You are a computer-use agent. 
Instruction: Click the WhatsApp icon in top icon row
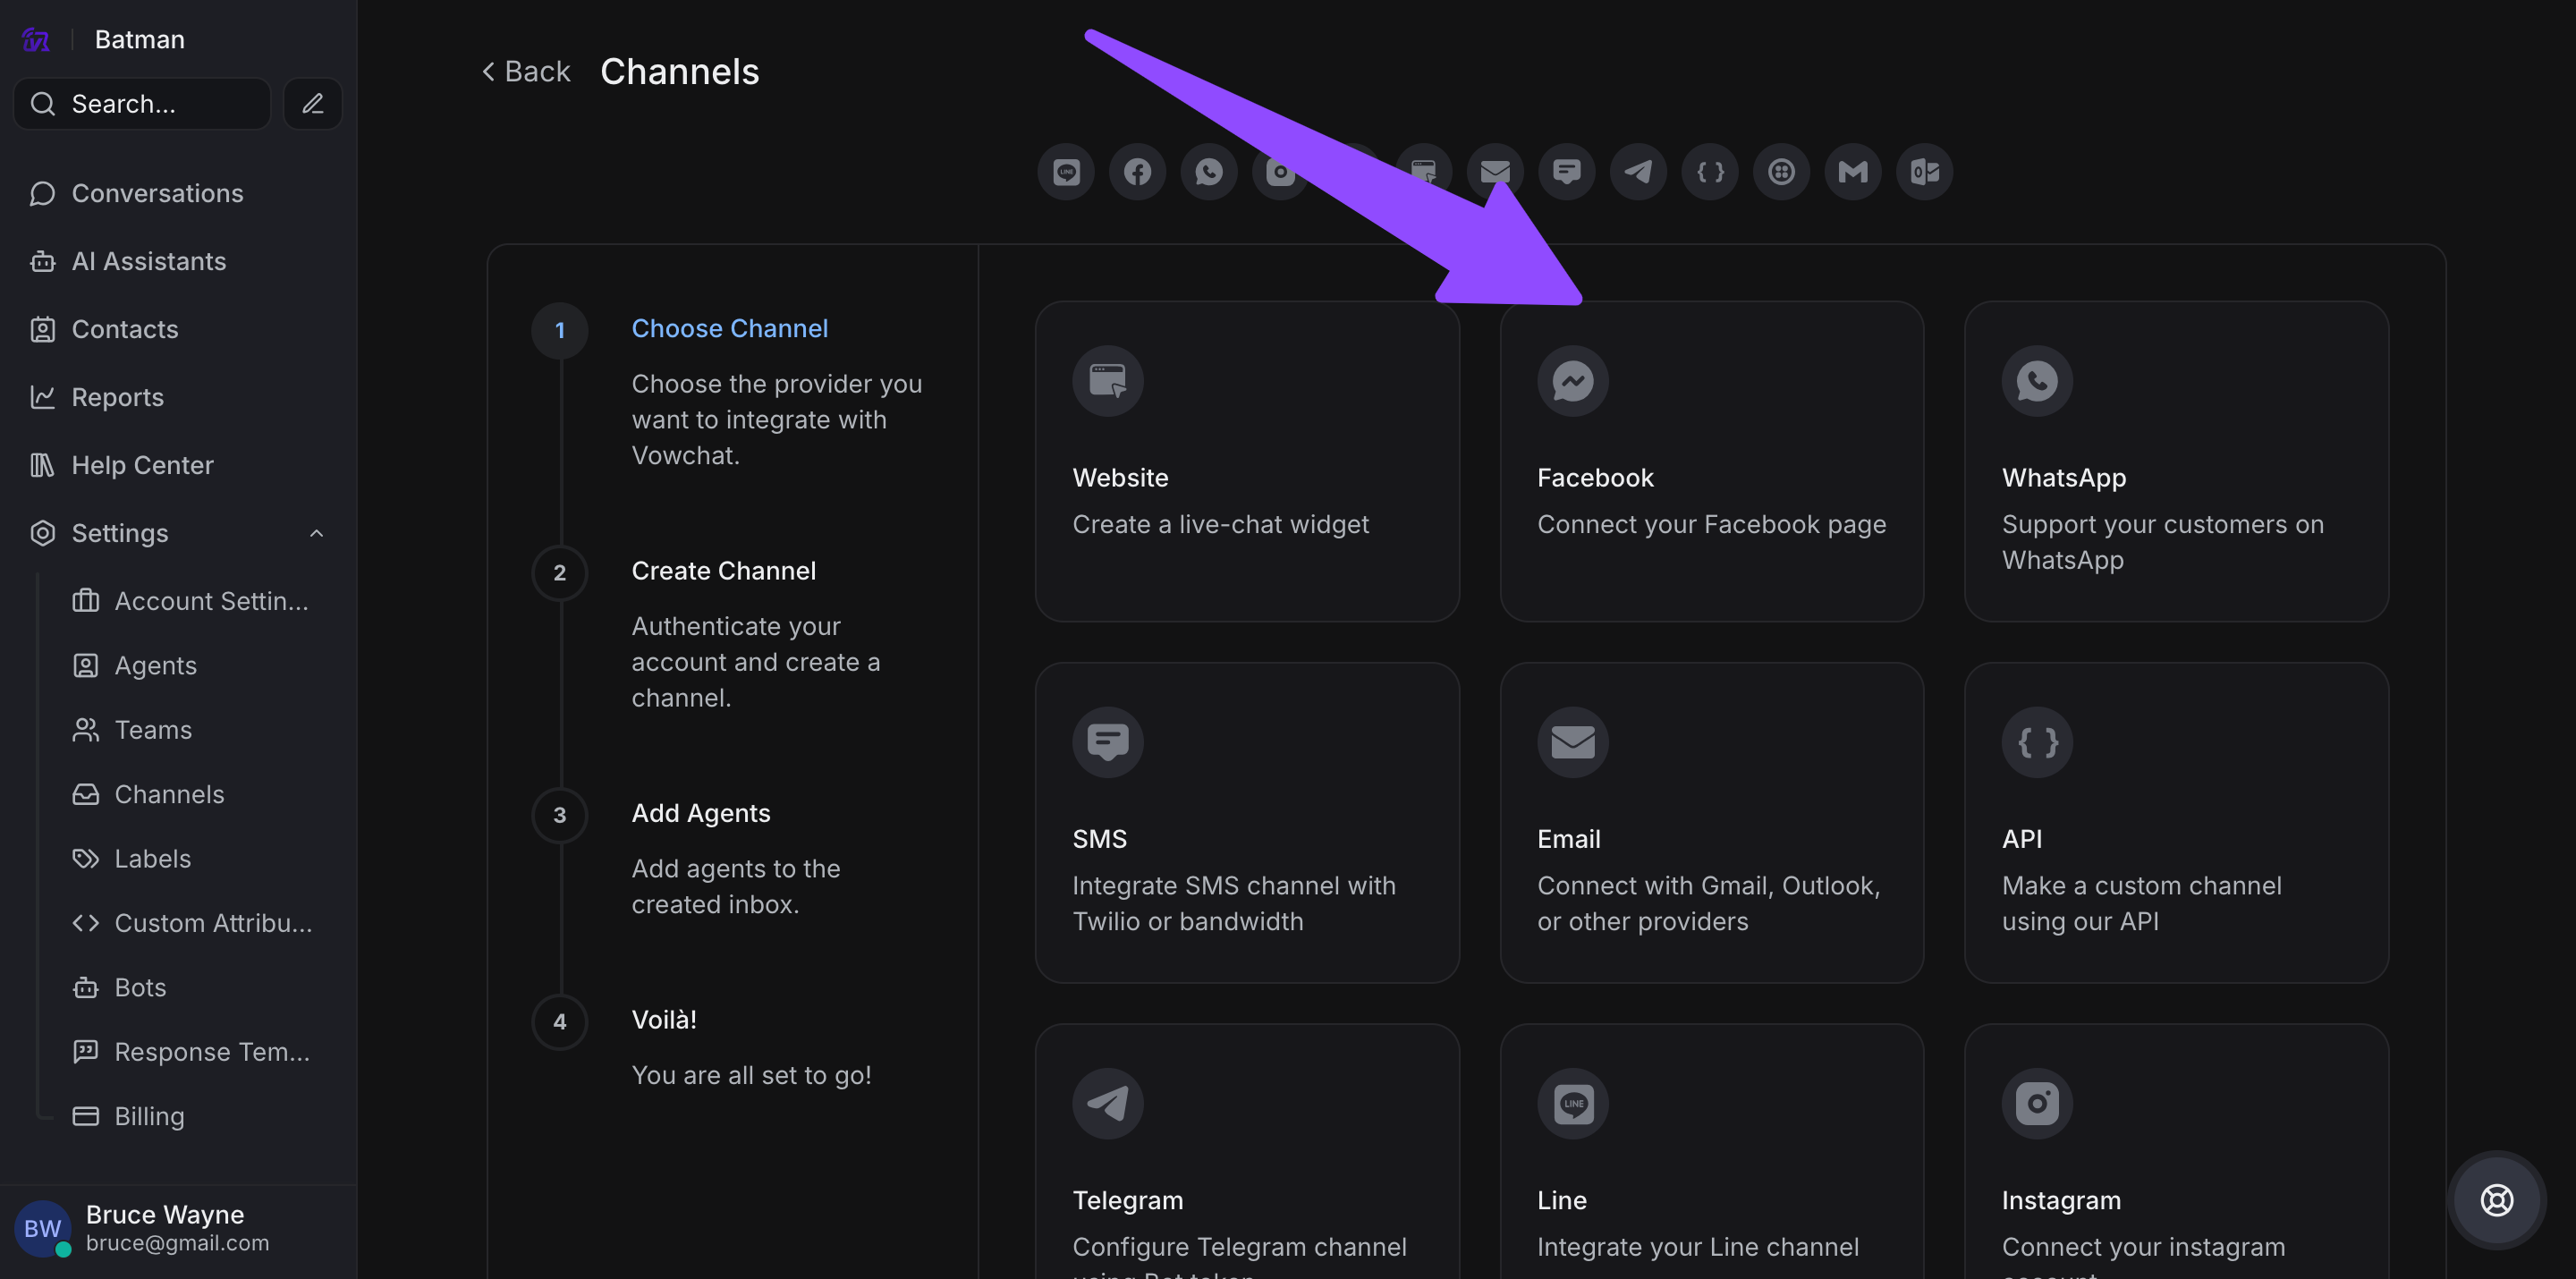coord(1209,172)
